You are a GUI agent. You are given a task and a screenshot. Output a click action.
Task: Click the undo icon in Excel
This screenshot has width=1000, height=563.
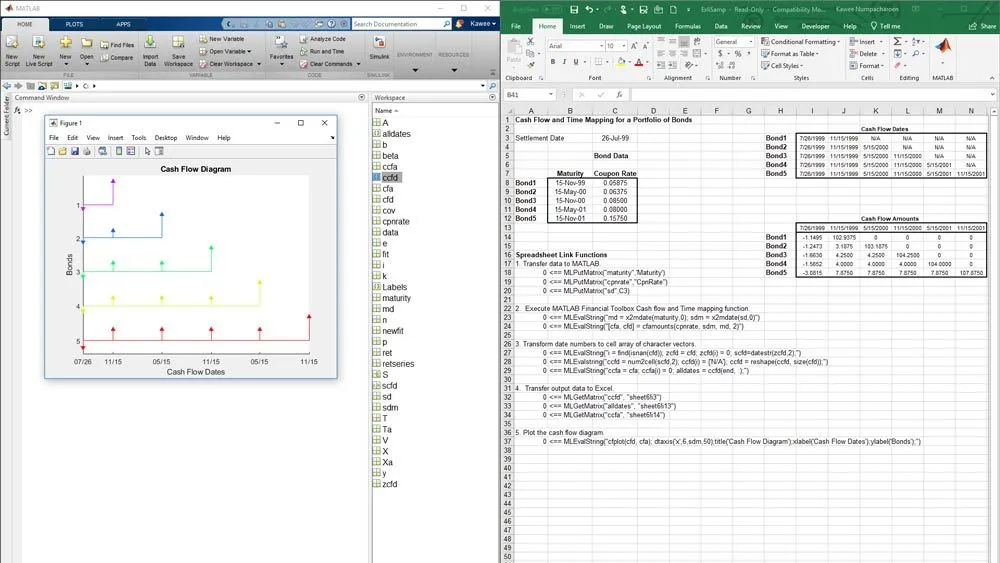pos(589,10)
